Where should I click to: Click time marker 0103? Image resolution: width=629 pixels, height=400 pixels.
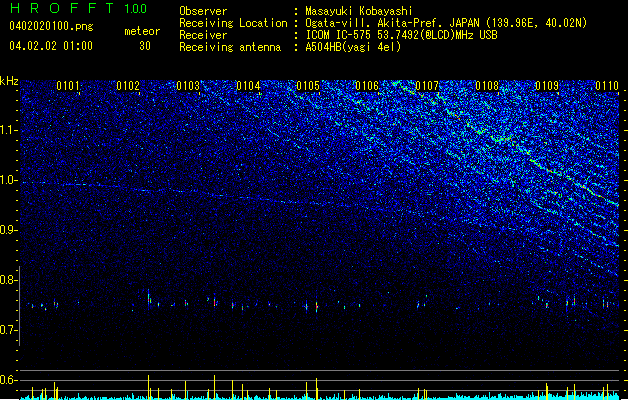click(188, 86)
